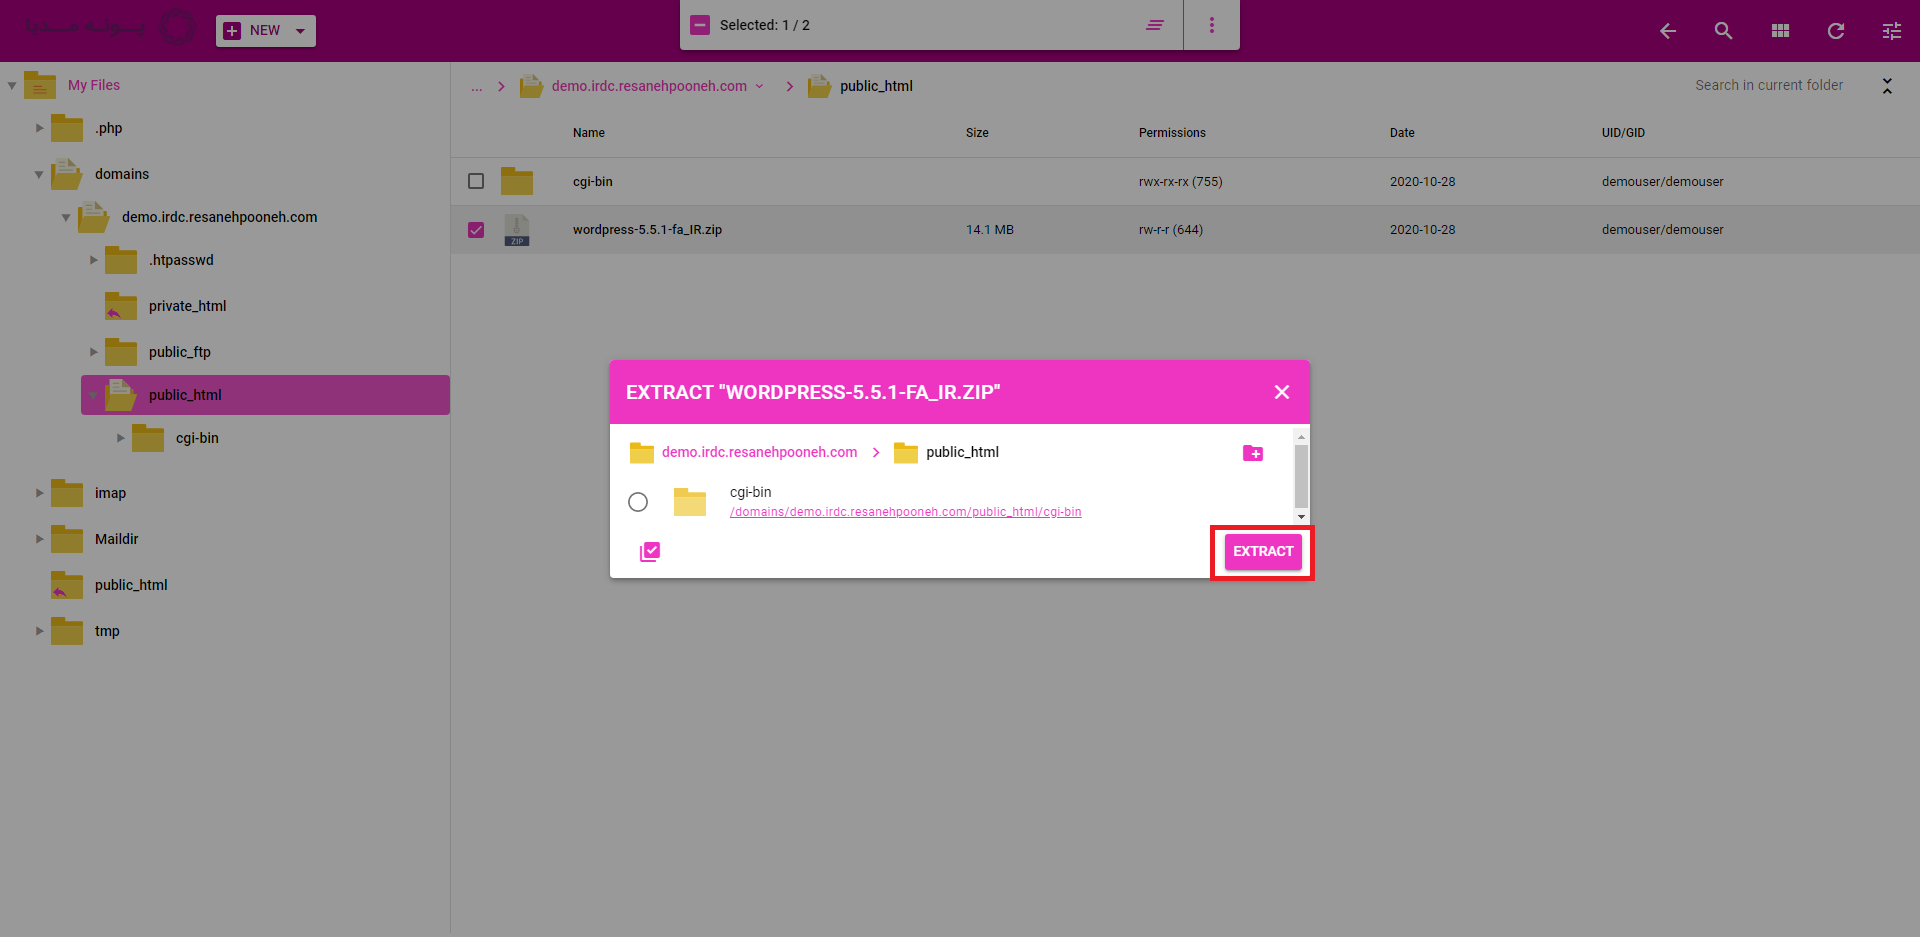Select private_html in the tree
The height and width of the screenshot is (937, 1920).
187,306
